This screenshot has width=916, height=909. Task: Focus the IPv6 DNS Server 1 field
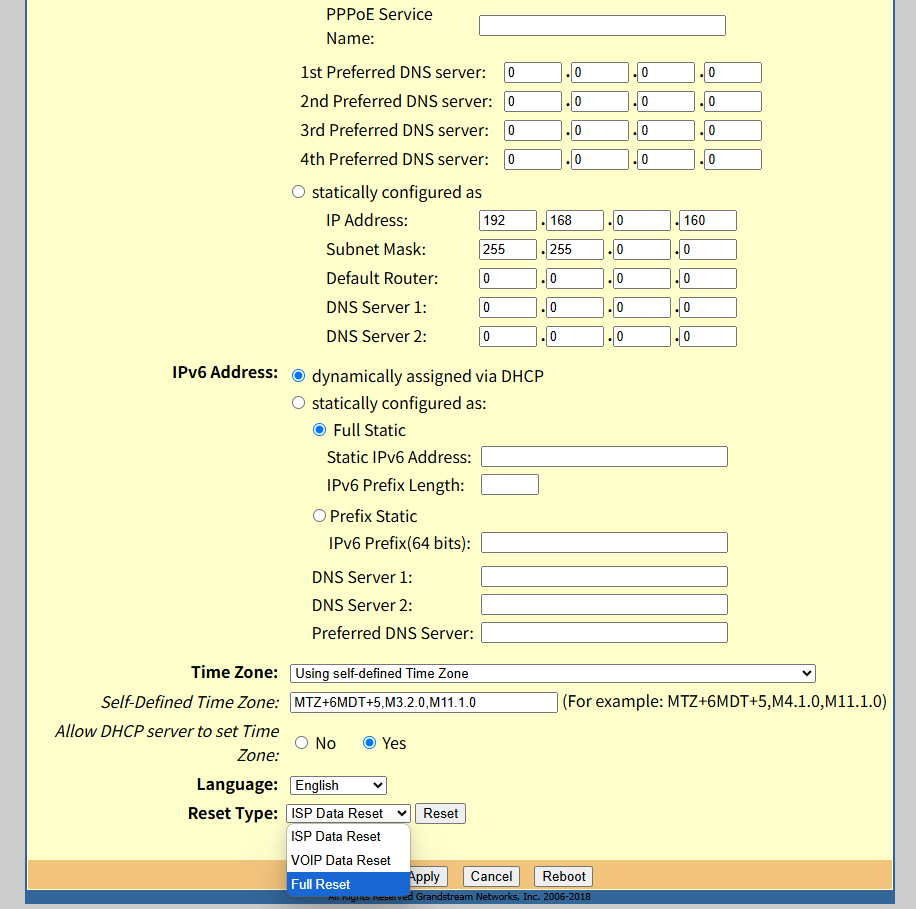coord(604,577)
